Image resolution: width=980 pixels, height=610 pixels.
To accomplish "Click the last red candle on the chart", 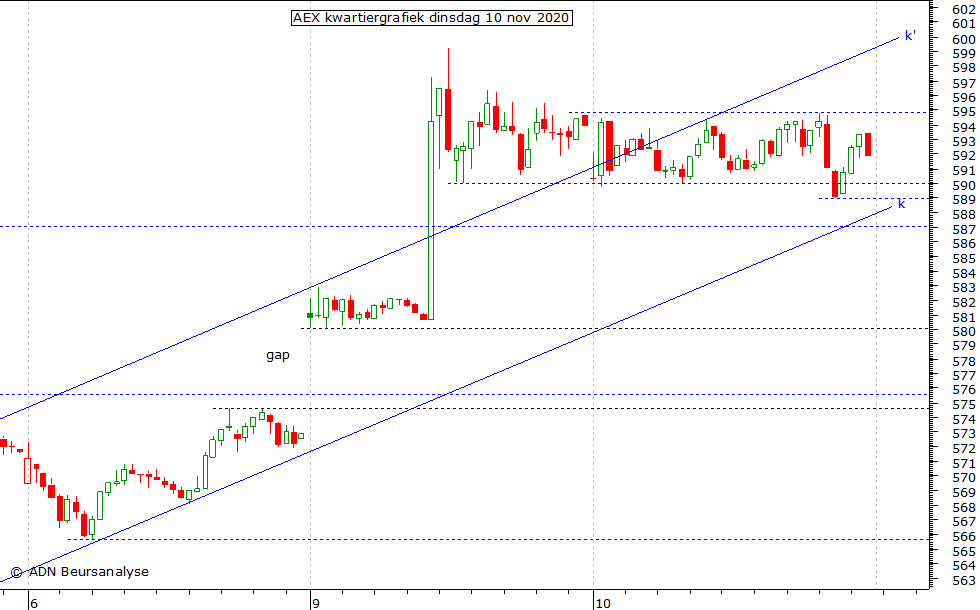I will pos(868,144).
